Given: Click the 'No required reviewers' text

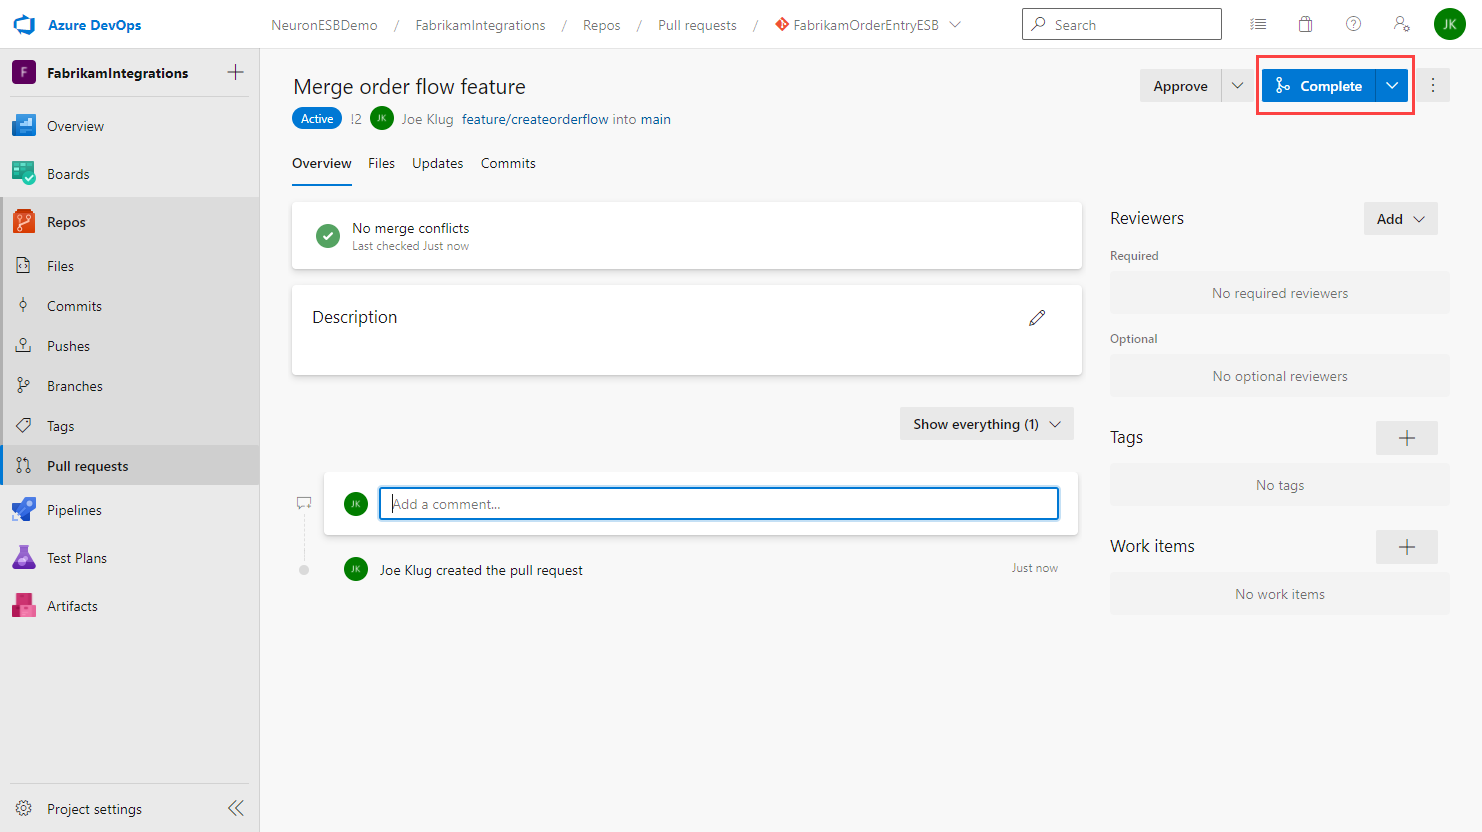Looking at the screenshot, I should click(1280, 293).
